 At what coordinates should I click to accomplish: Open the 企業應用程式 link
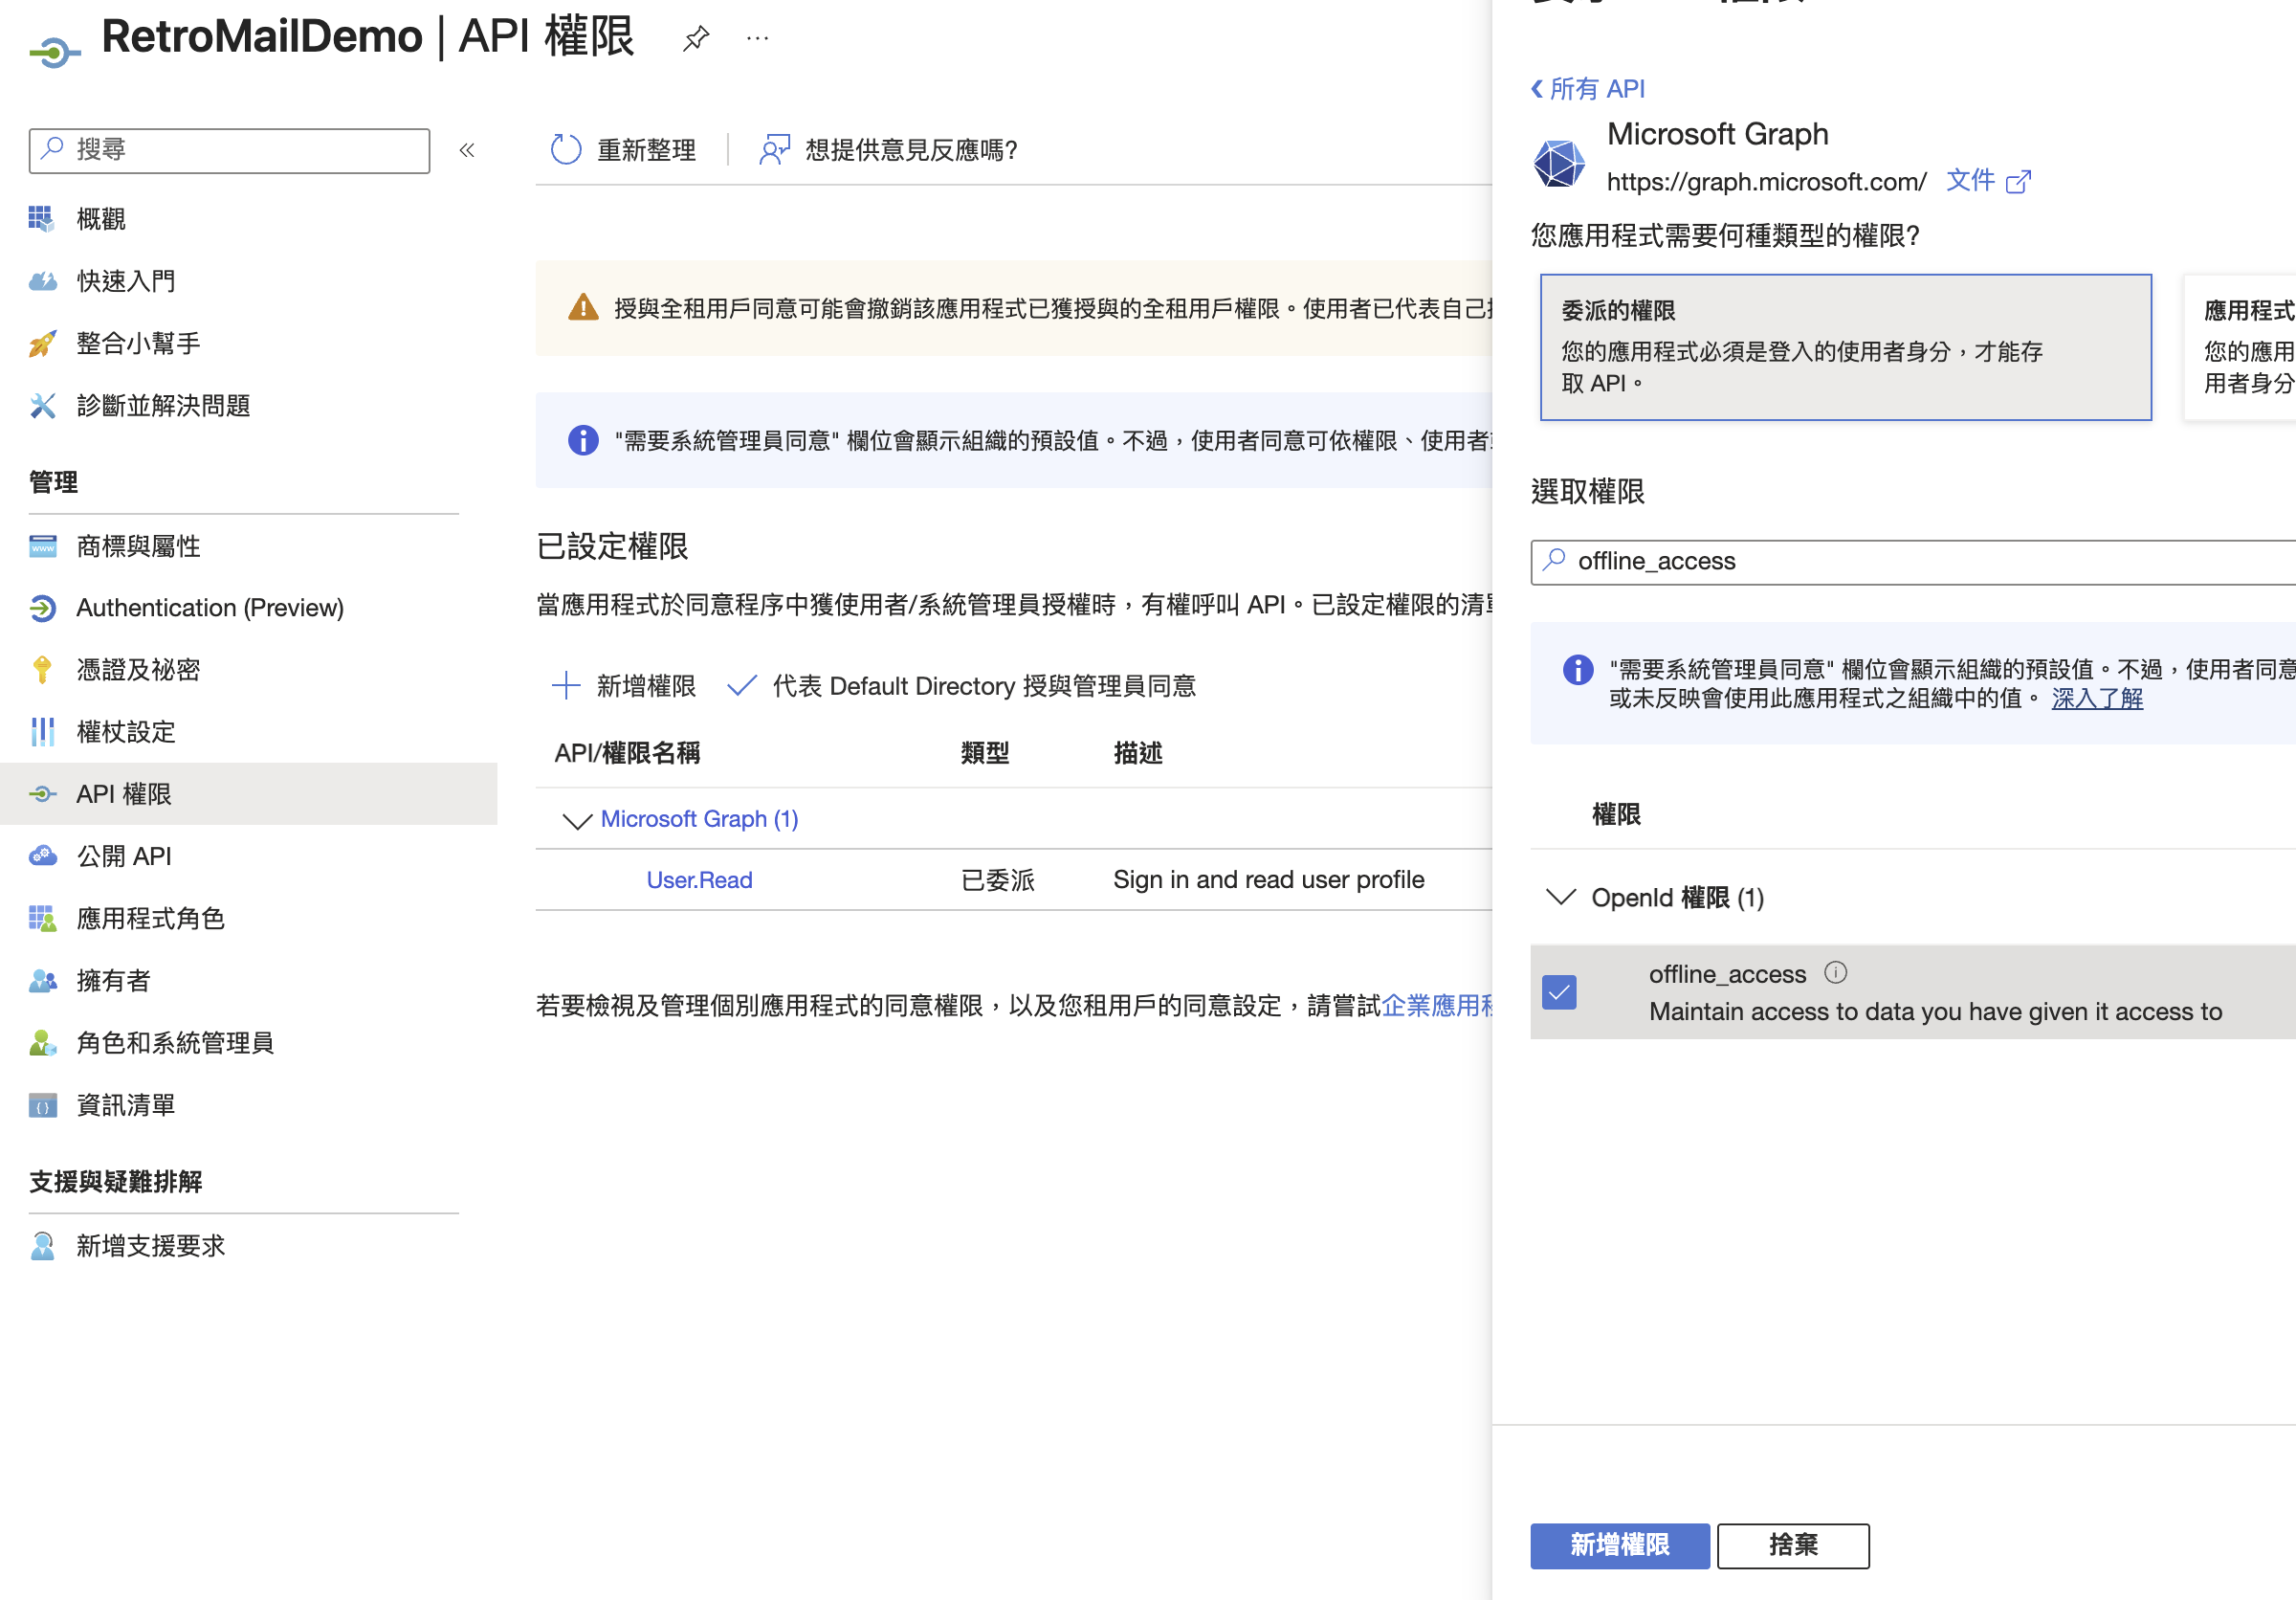click(x=1437, y=1005)
